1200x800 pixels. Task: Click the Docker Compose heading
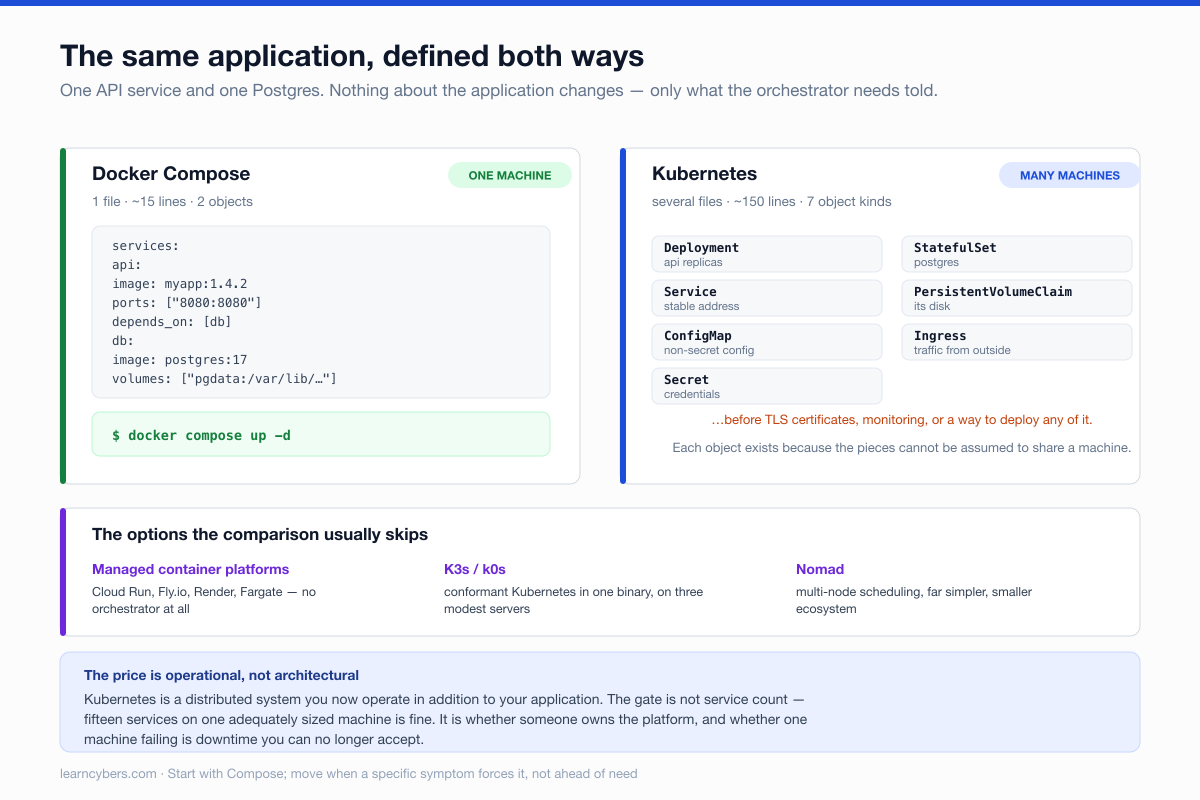[171, 174]
